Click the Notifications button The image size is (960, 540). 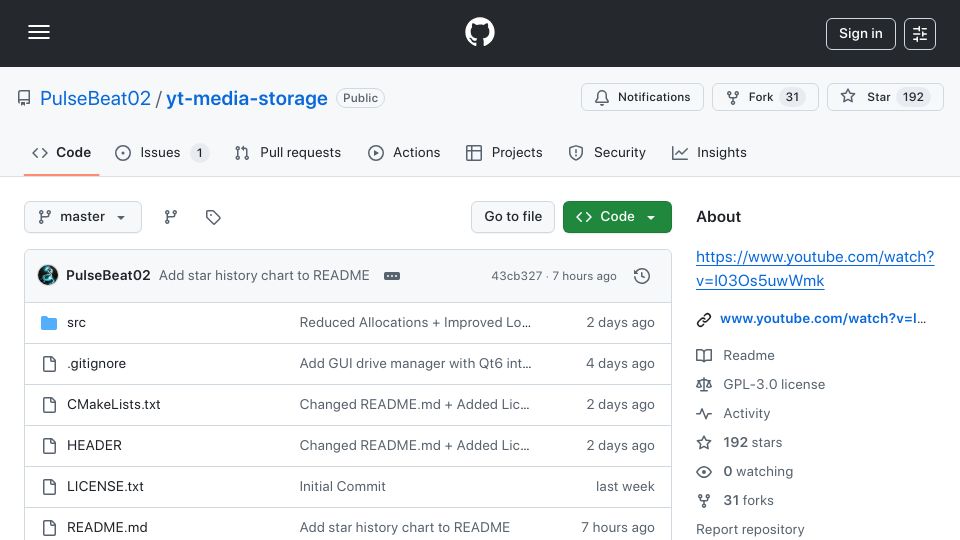[x=642, y=97]
